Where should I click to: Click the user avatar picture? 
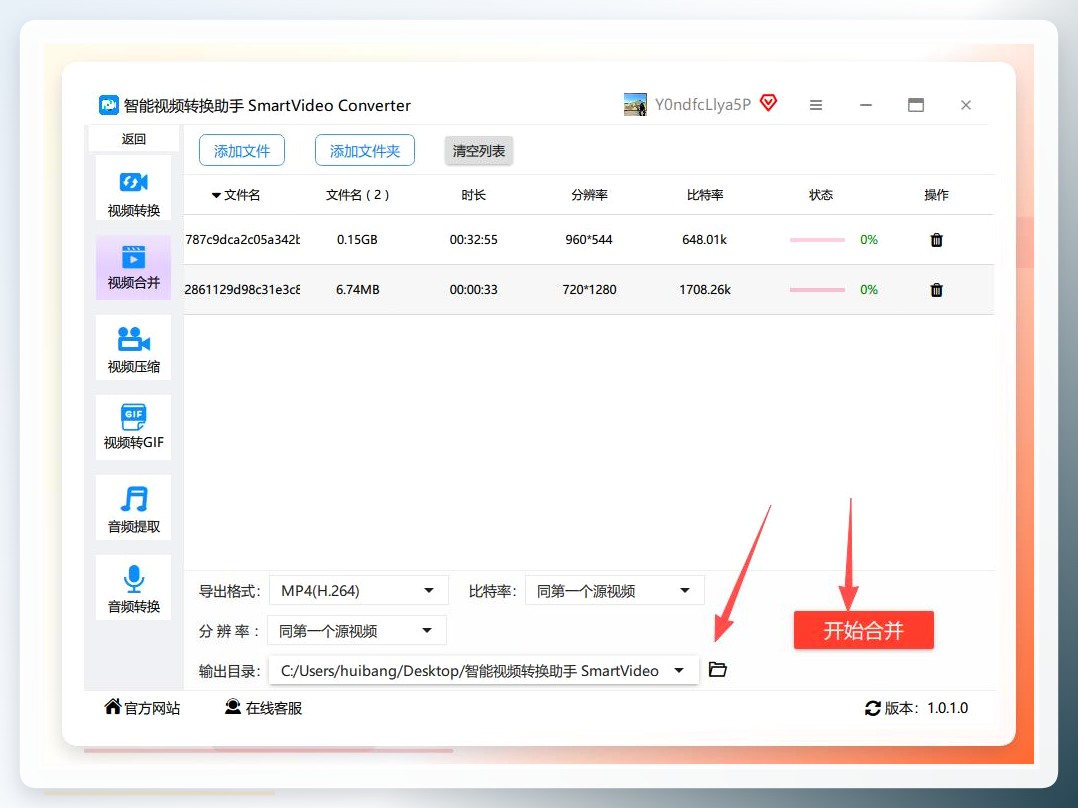click(x=635, y=105)
